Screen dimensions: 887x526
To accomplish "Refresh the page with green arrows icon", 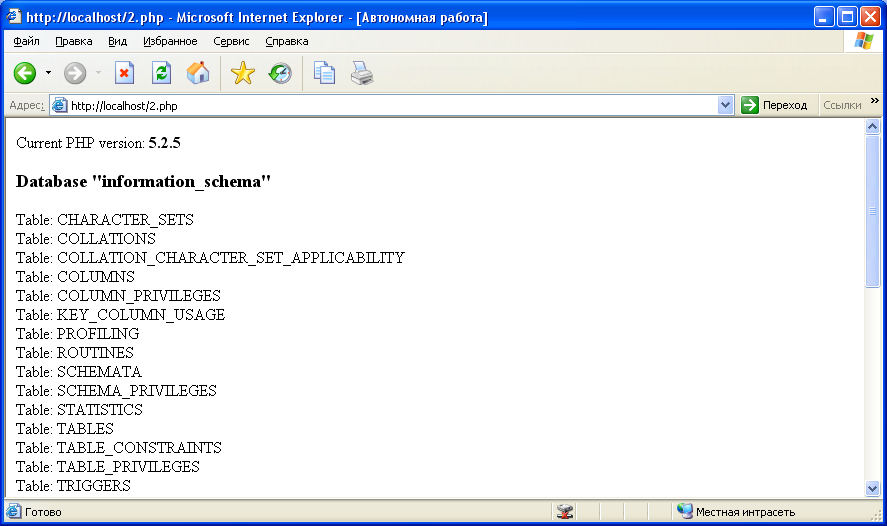I will [161, 73].
